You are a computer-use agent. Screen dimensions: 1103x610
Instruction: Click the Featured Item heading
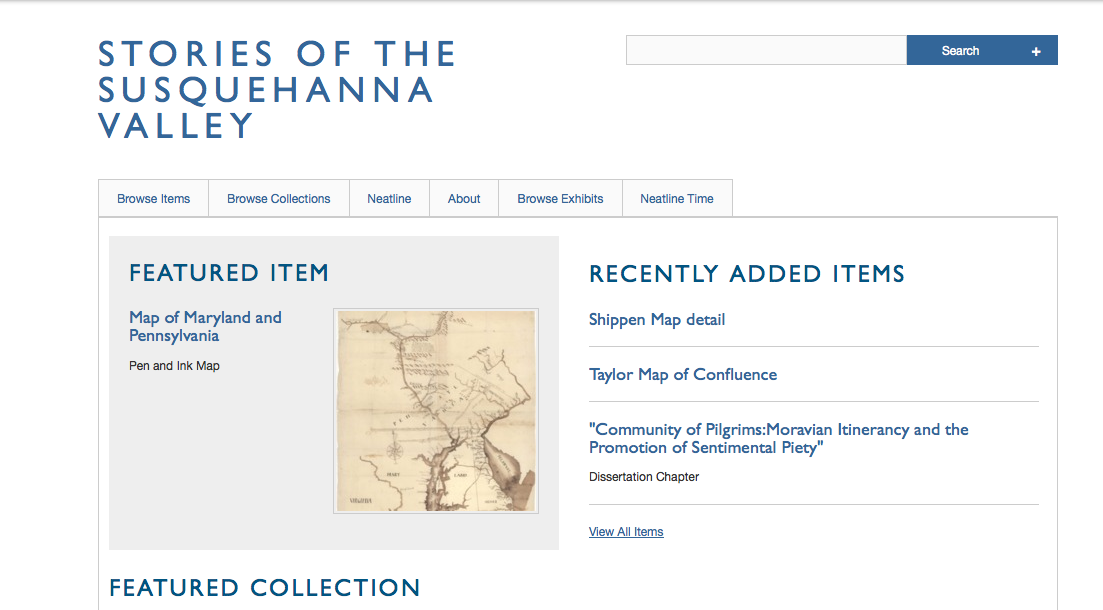tap(229, 273)
